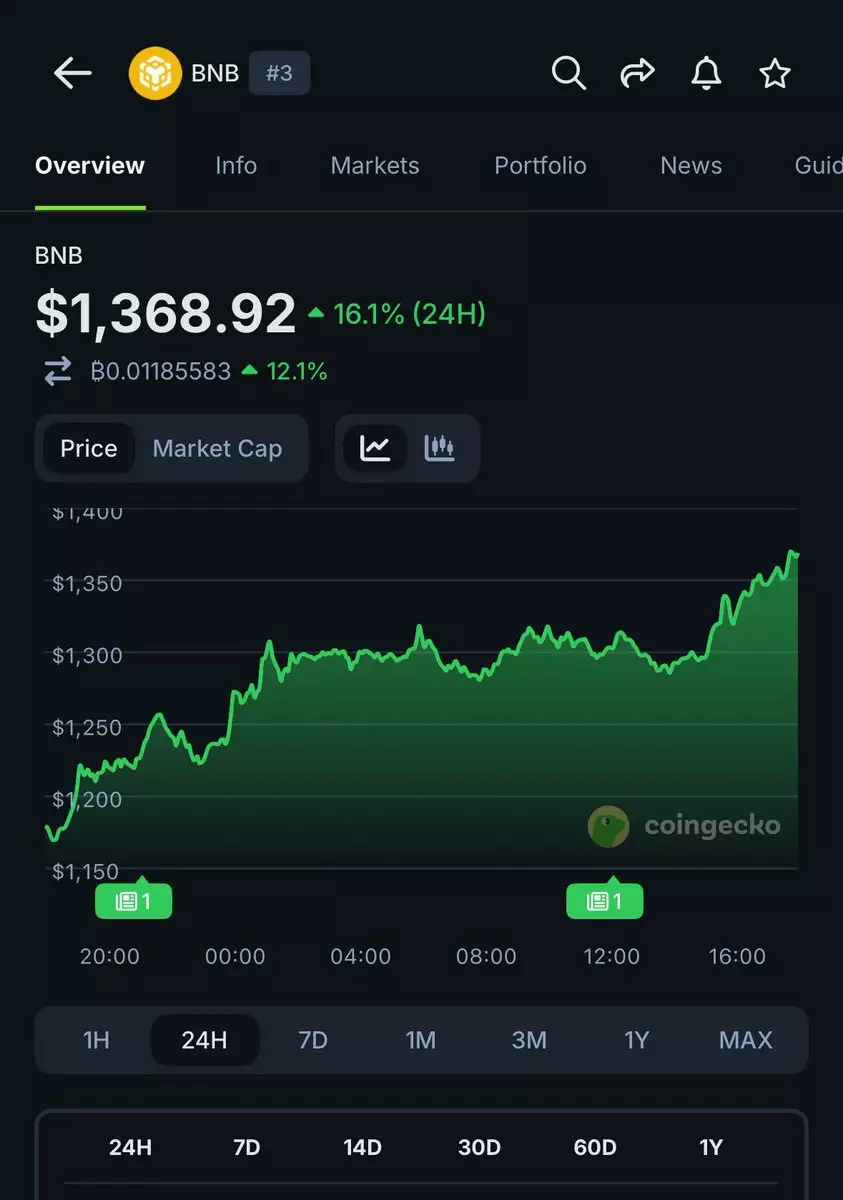Viewport: 843px width, 1200px height.
Task: Show MAX chart time range
Action: point(746,1040)
